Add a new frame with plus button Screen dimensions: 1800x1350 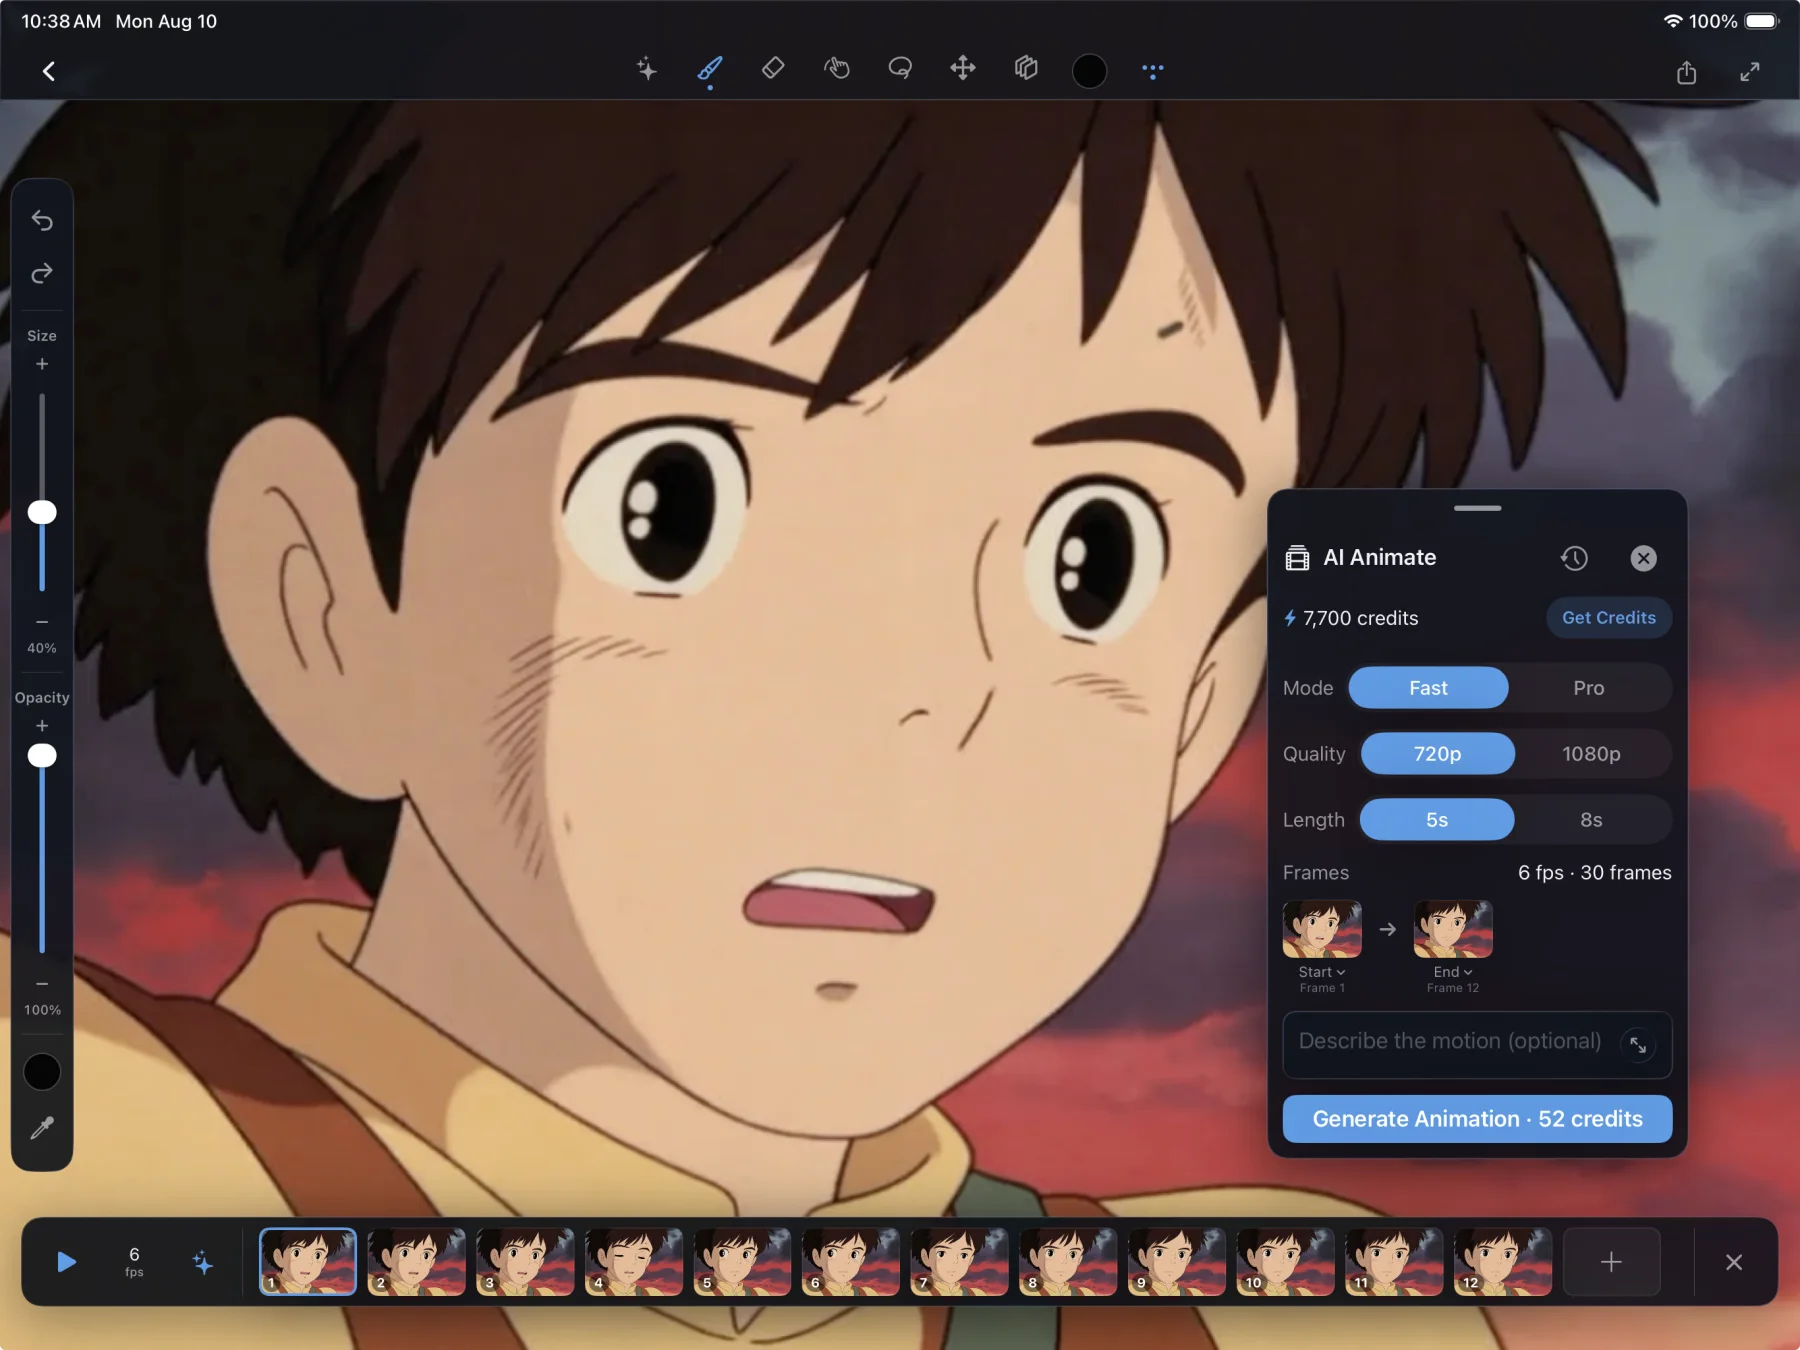pyautogui.click(x=1611, y=1262)
